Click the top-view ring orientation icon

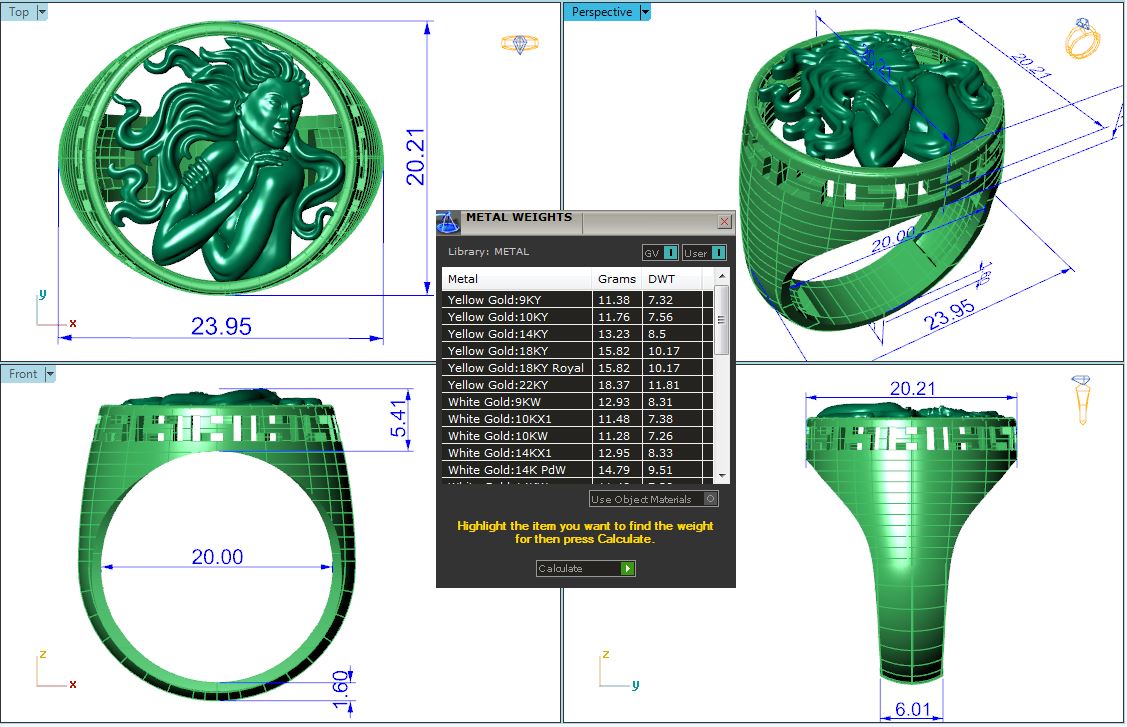(519, 44)
